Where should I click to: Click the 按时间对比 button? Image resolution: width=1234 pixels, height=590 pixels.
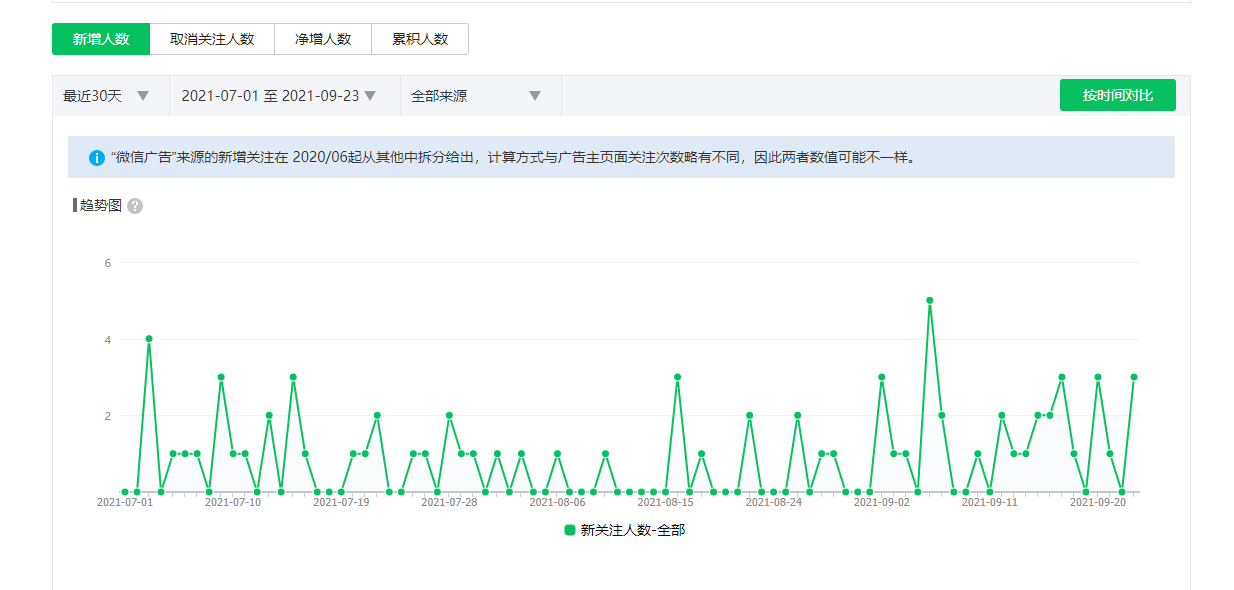(x=1117, y=95)
